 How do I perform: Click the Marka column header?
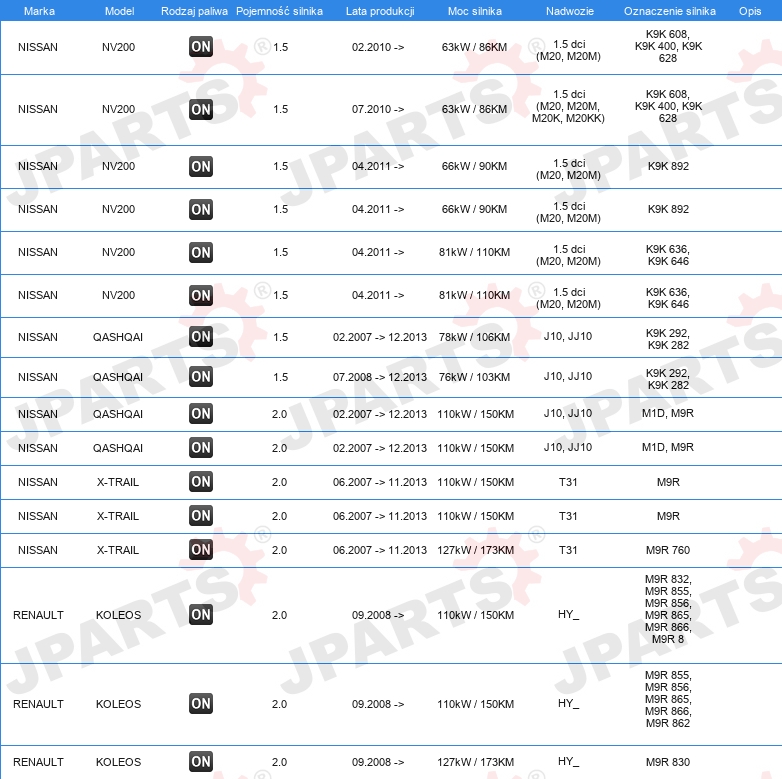(x=39, y=11)
